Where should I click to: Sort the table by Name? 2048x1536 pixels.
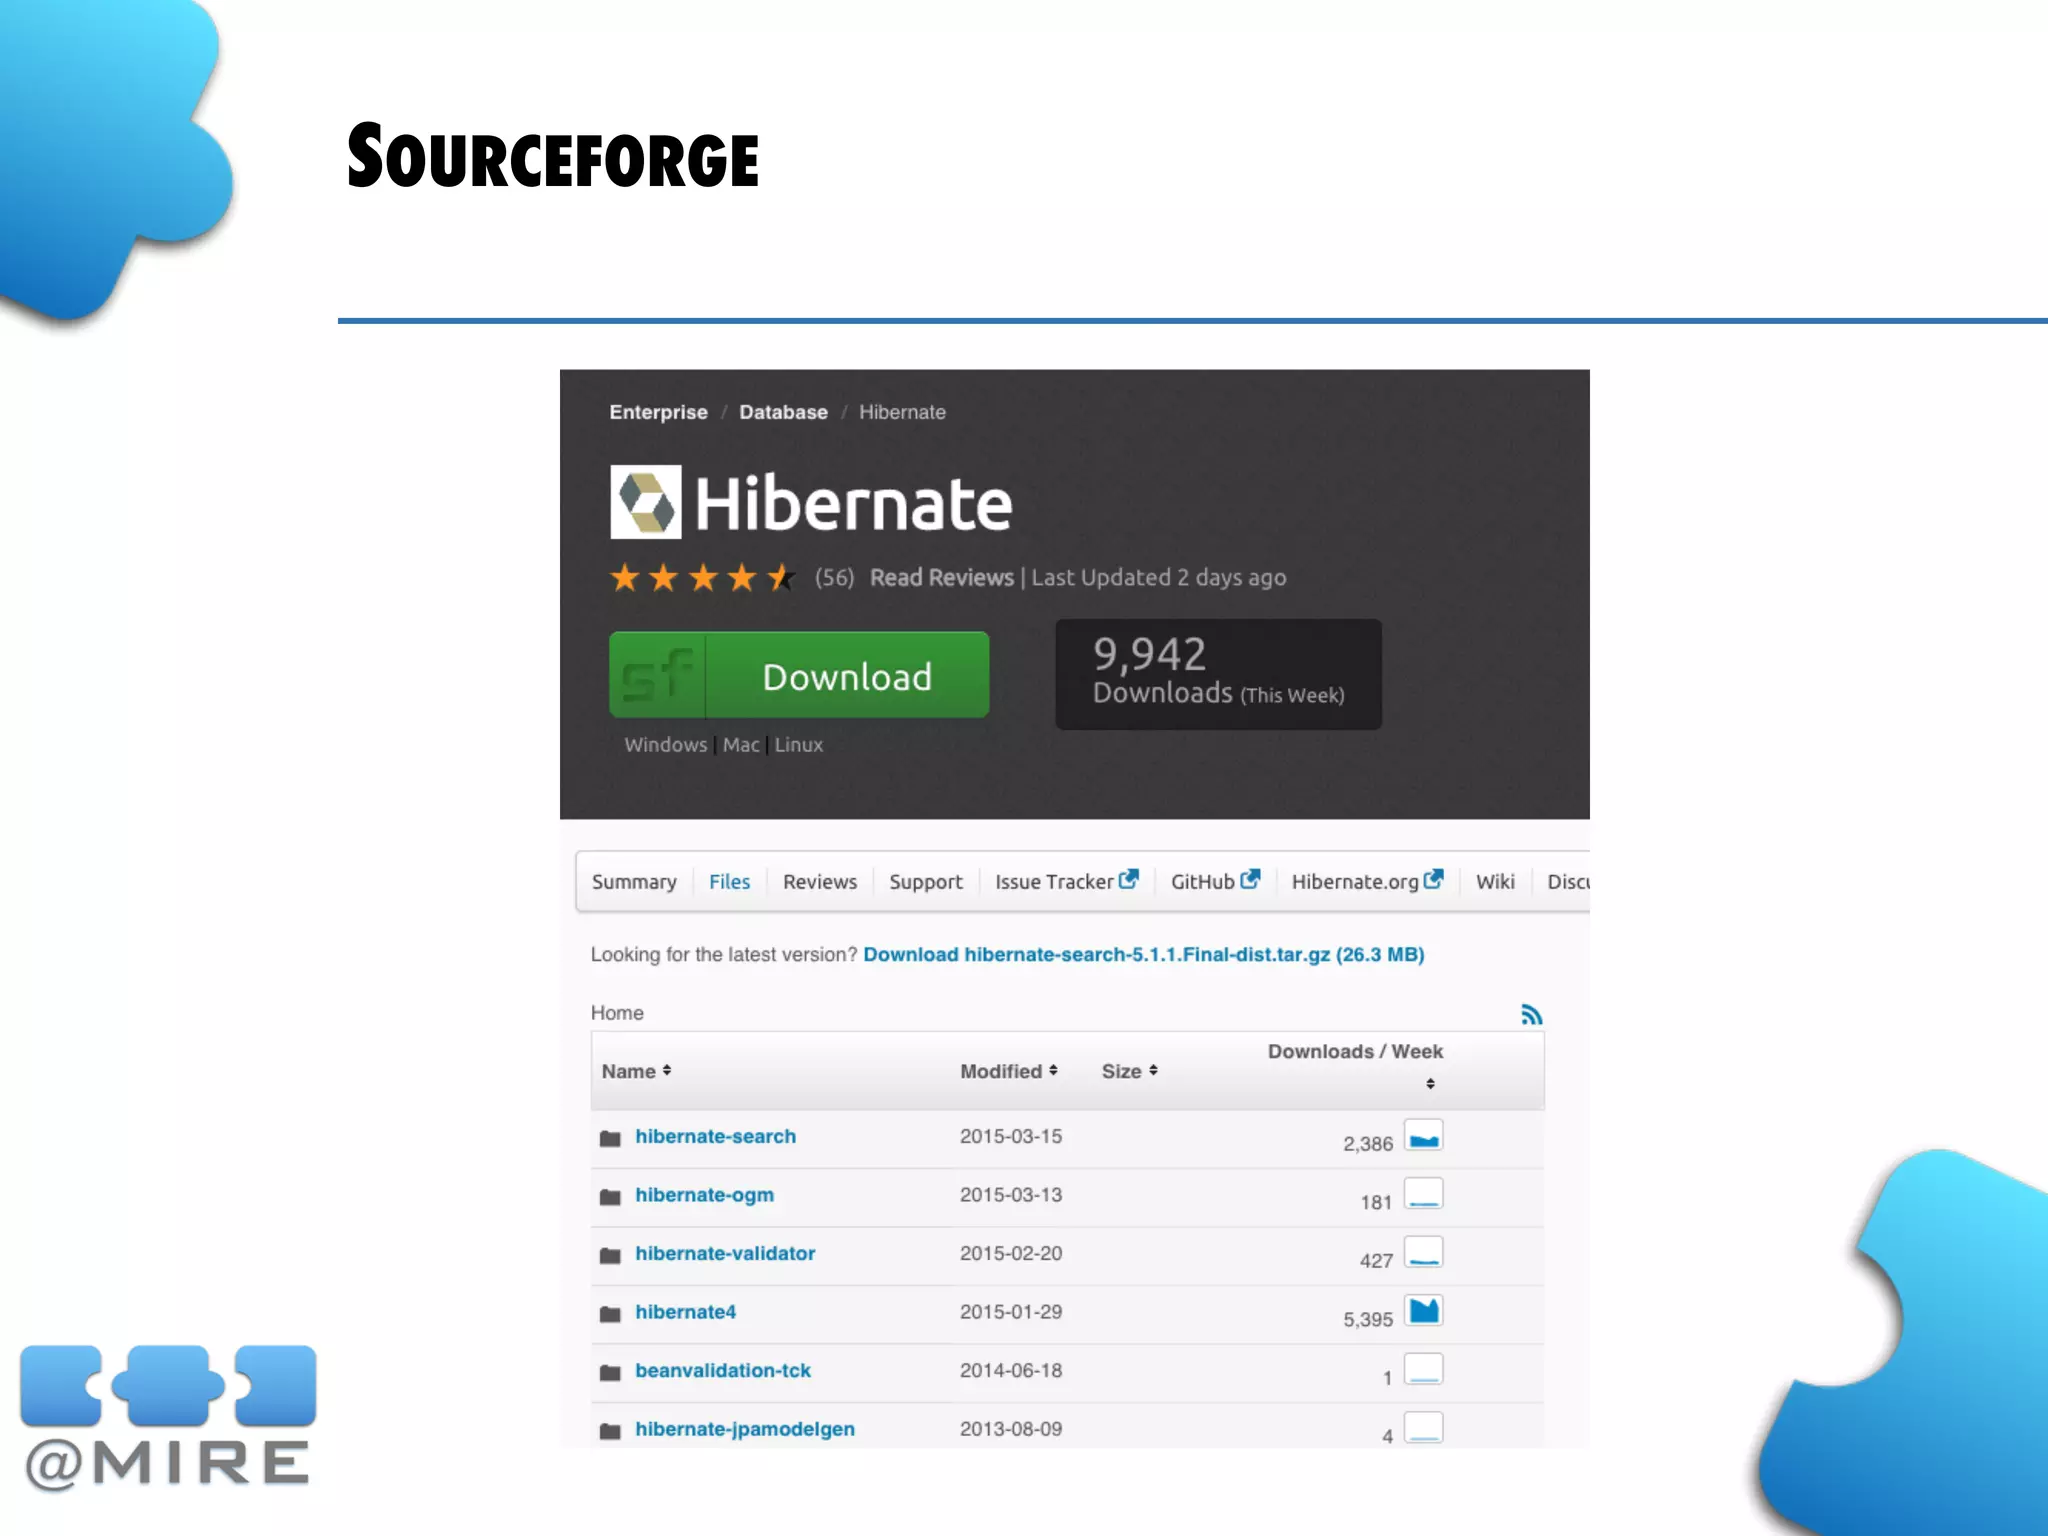tap(636, 1071)
